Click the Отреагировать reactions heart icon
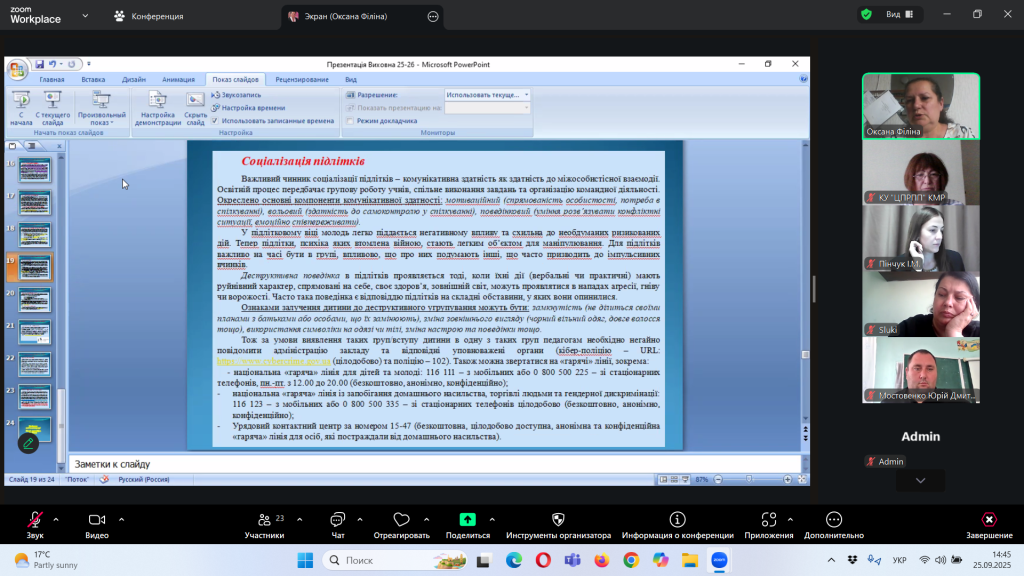The image size is (1024, 576). 401,519
